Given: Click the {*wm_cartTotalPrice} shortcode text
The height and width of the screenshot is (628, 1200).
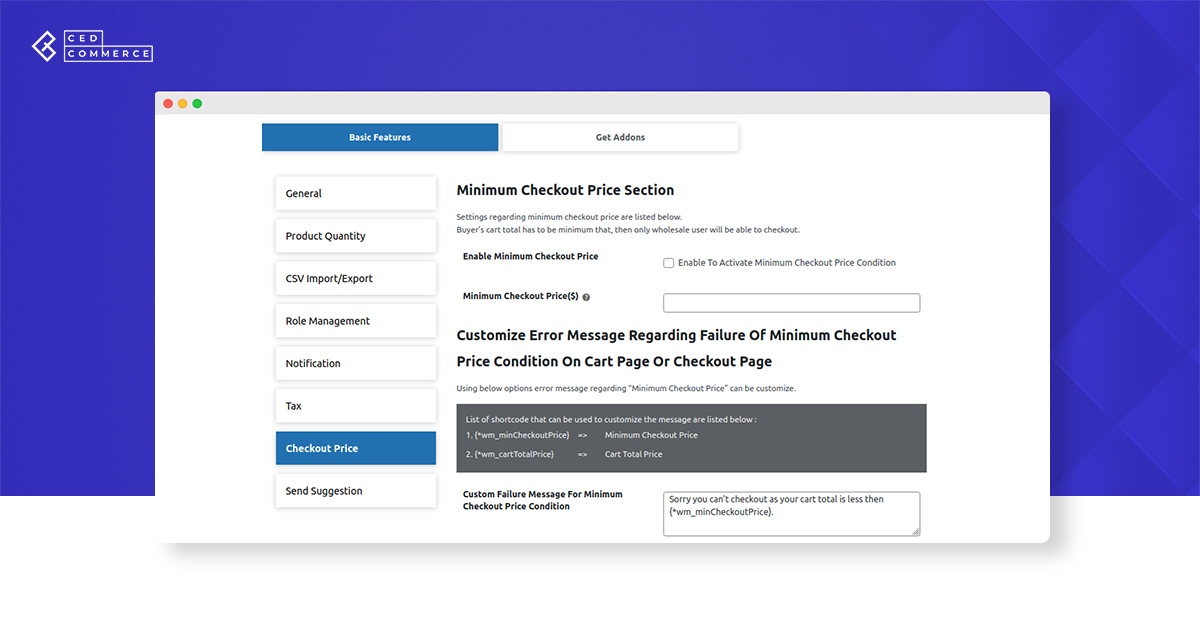Looking at the screenshot, I should pos(515,454).
